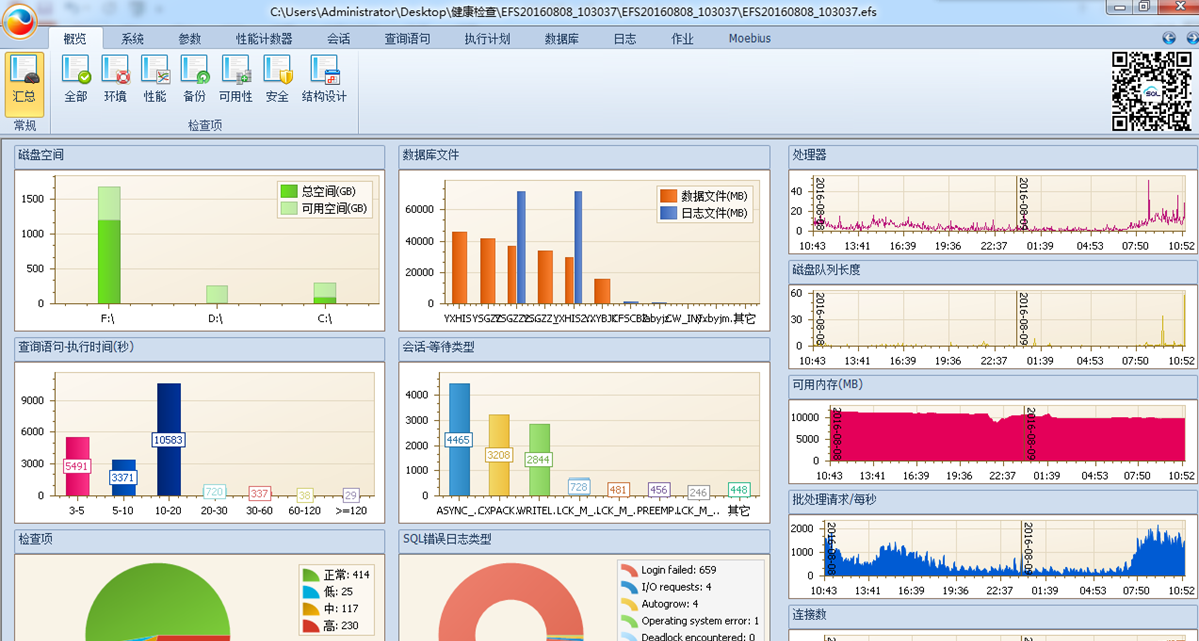This screenshot has width=1199, height=641.
Task: Go back with the blue left arrow
Action: [x=1168, y=38]
